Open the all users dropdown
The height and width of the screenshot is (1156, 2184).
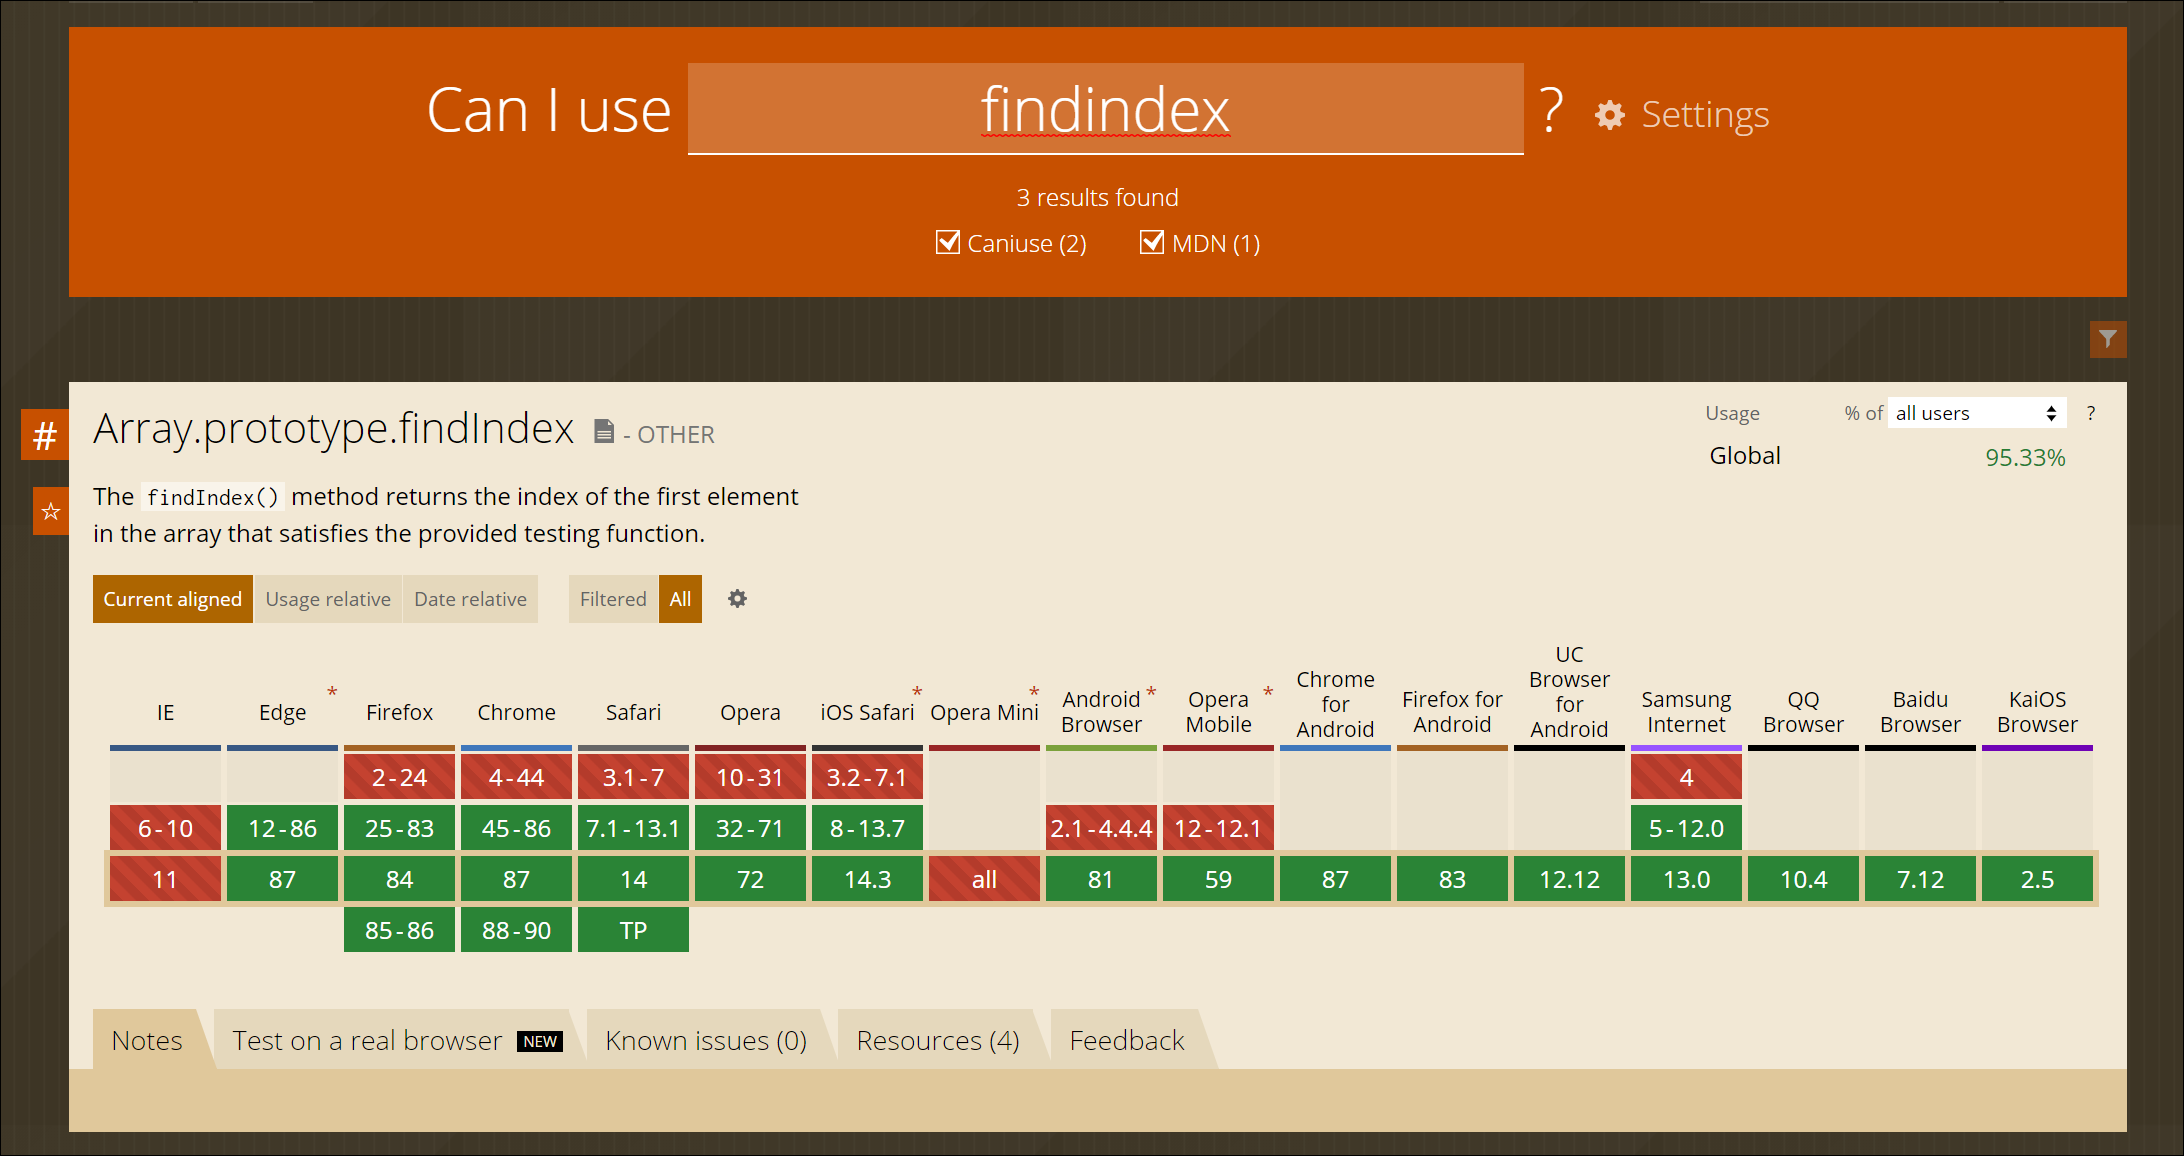tap(1975, 413)
